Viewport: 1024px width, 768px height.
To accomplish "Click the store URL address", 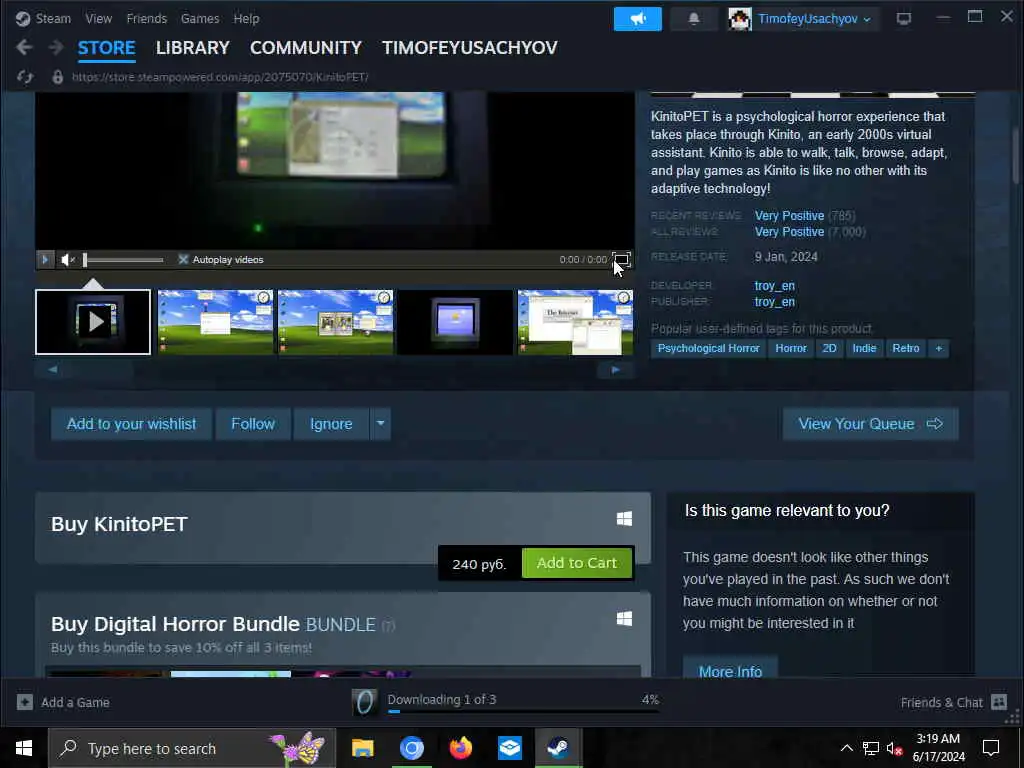I will [x=220, y=77].
